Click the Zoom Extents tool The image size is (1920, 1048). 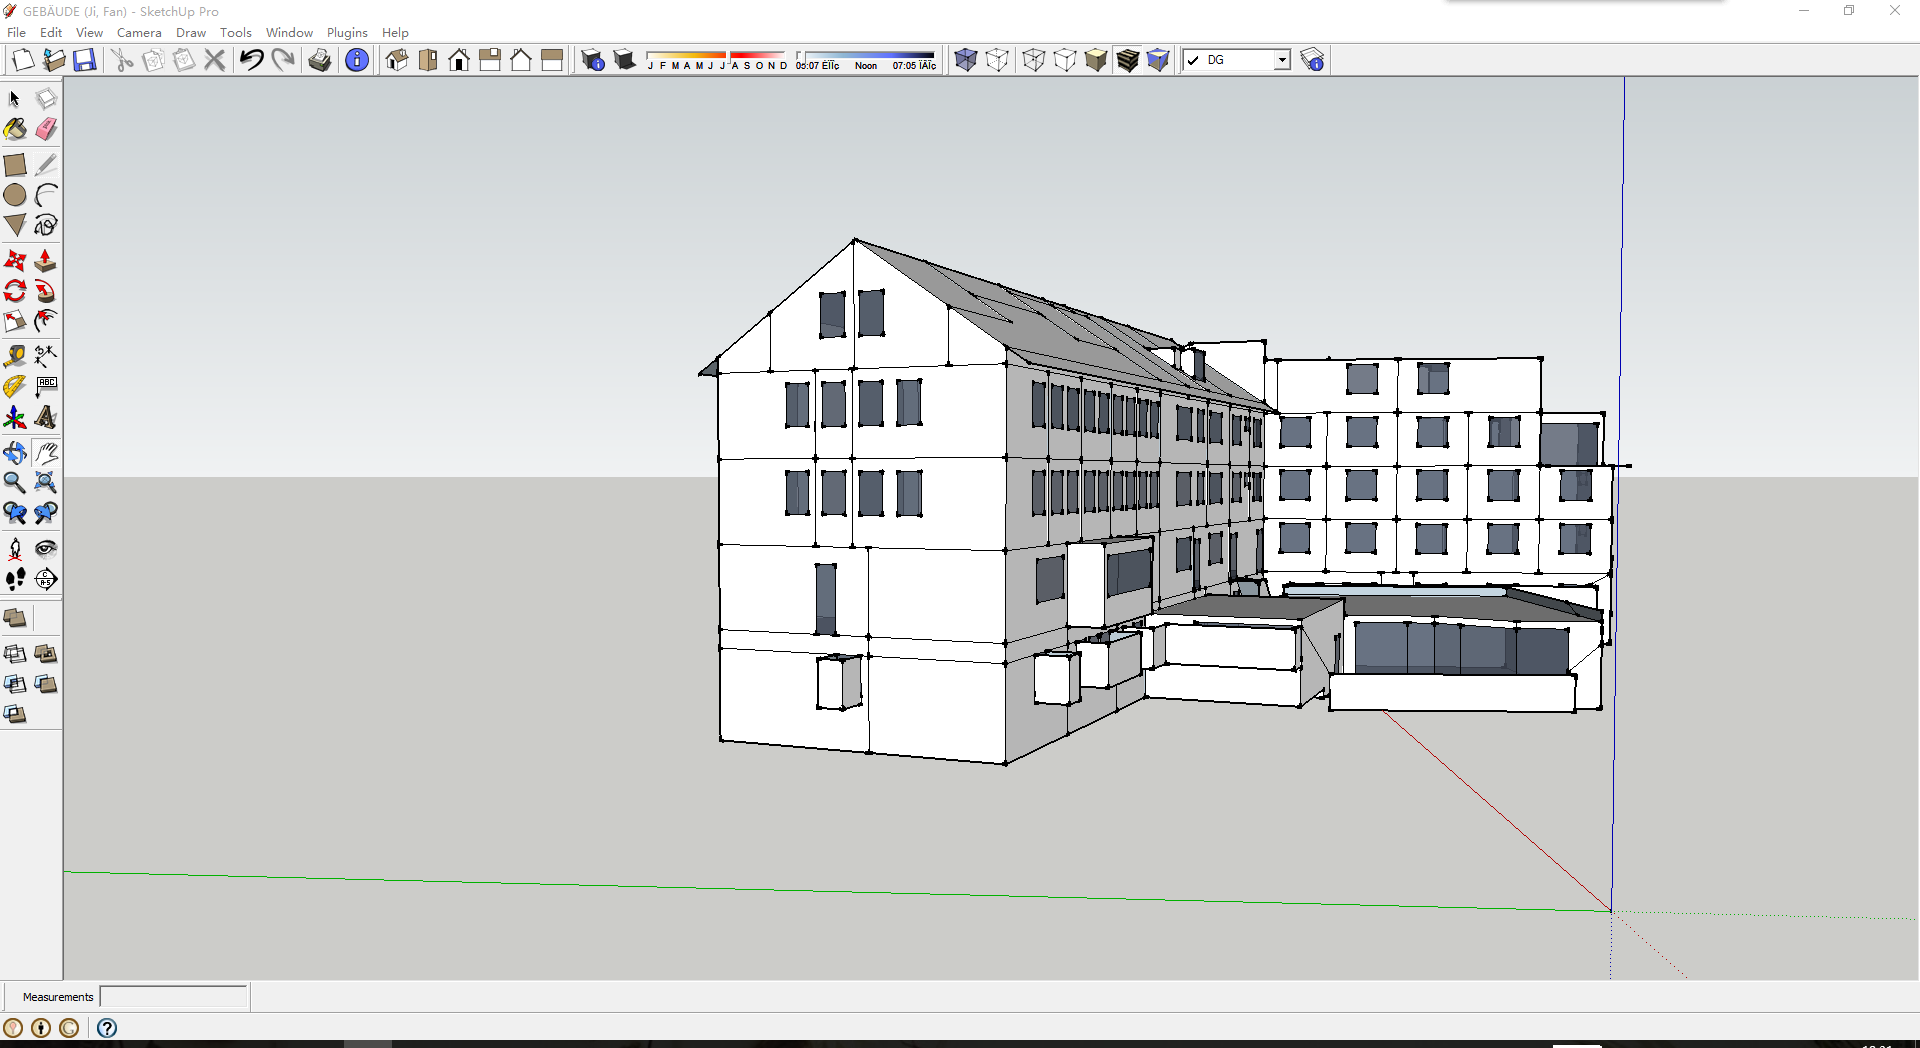click(46, 483)
